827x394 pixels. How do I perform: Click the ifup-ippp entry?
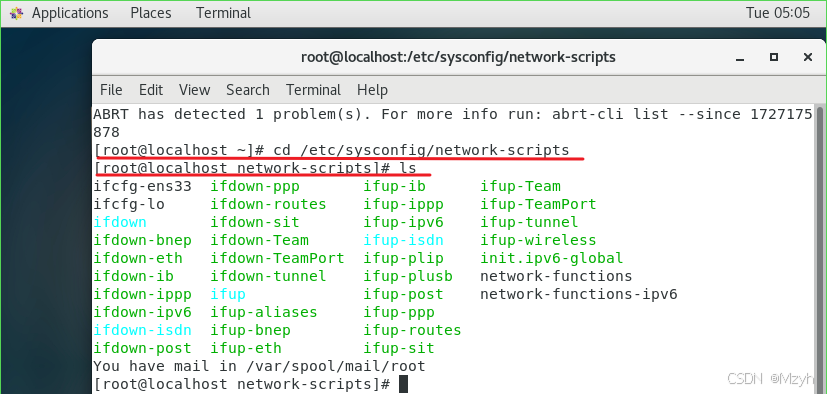coord(403,204)
